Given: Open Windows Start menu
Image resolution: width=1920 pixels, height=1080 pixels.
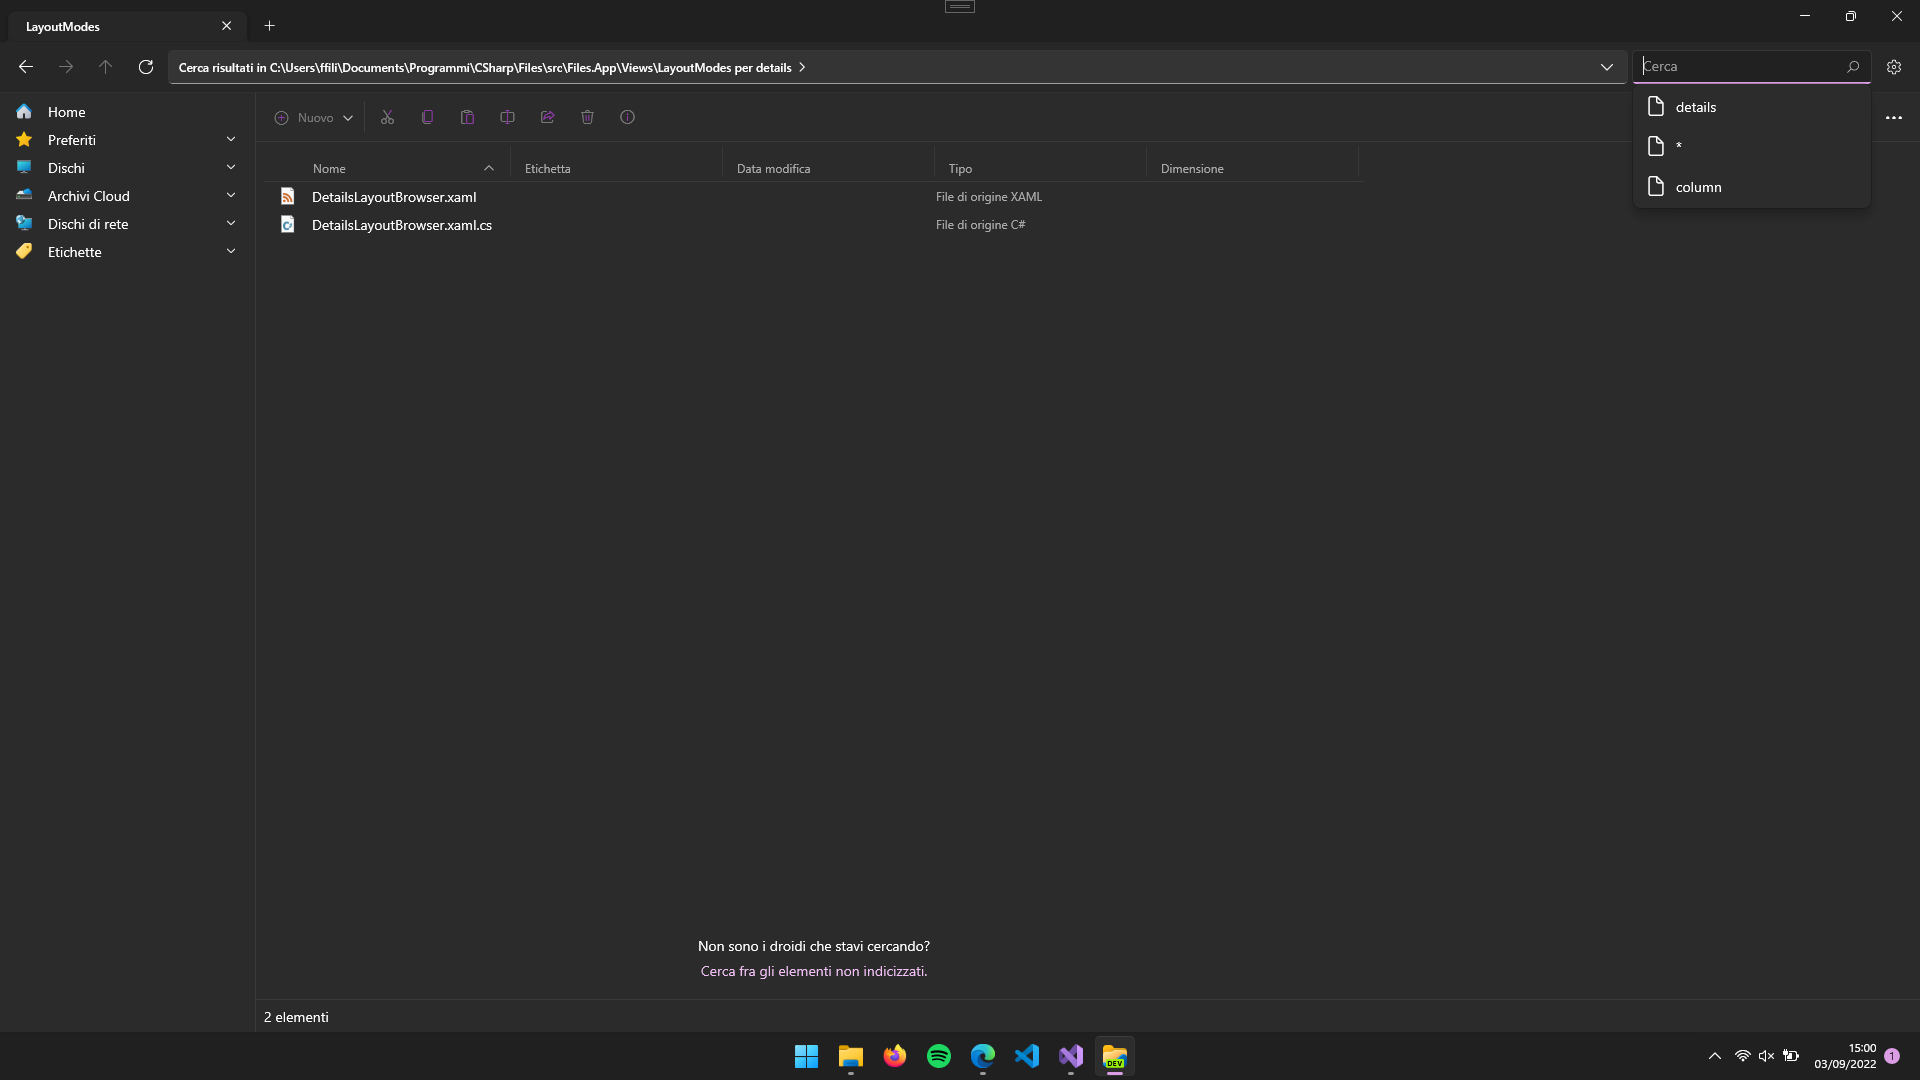Looking at the screenshot, I should pos(807,1056).
